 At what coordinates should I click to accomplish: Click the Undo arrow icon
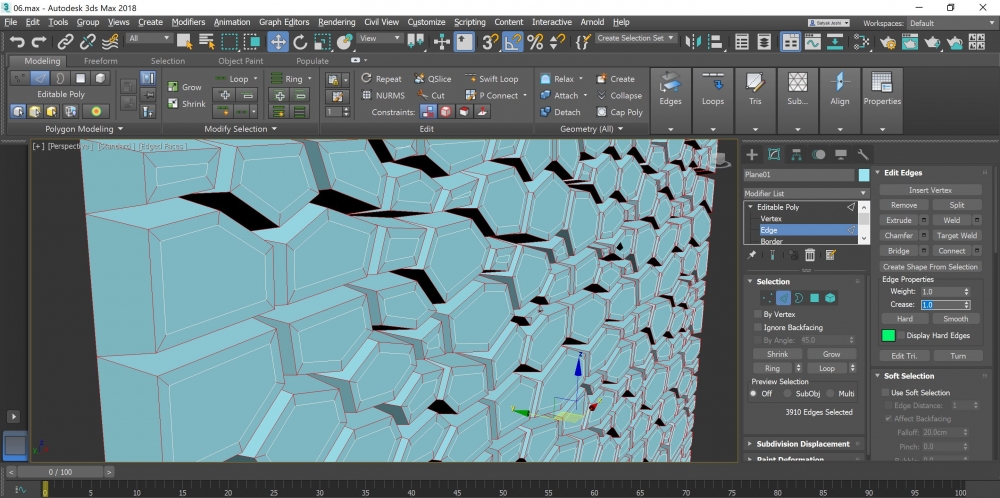point(17,41)
